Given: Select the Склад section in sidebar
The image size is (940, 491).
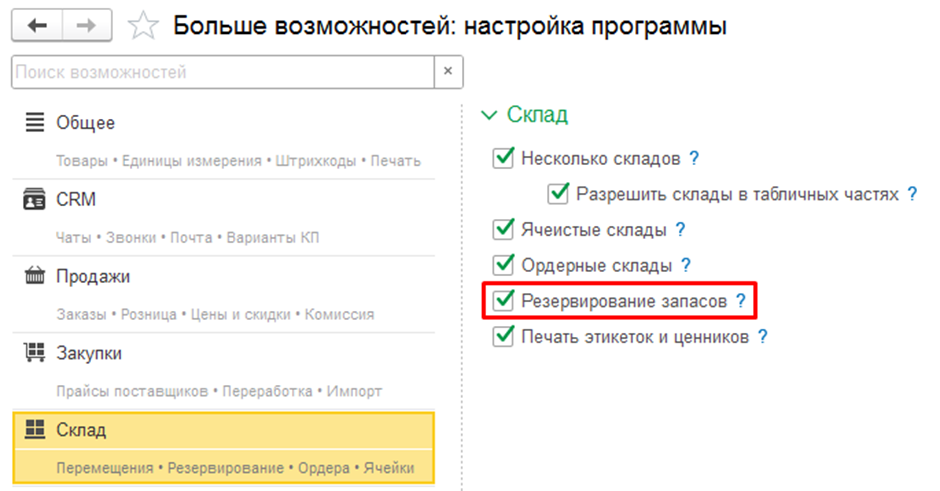Looking at the screenshot, I should click(223, 447).
